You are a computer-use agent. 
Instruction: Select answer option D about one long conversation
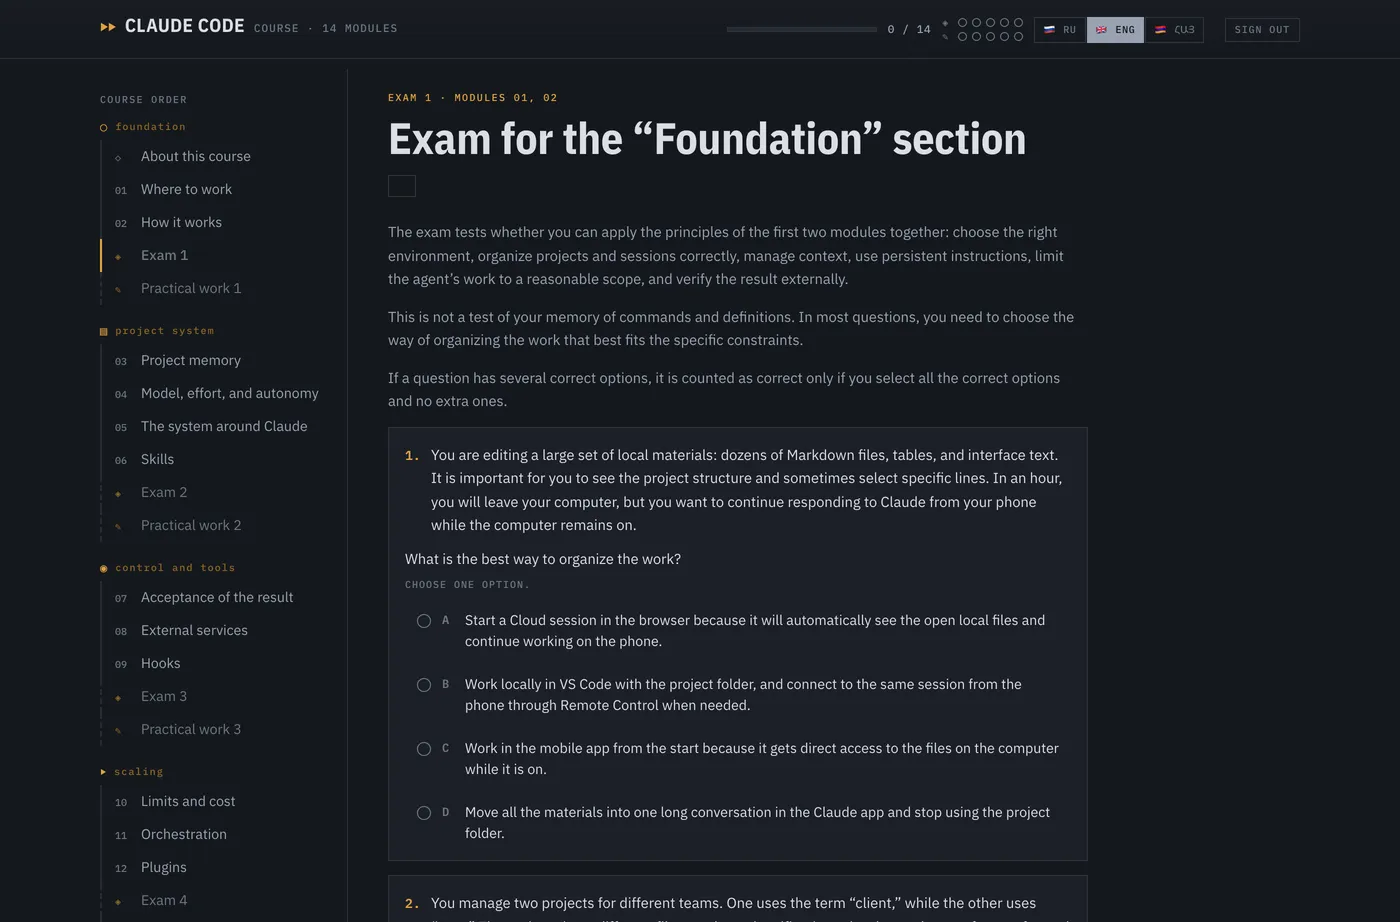point(424,813)
